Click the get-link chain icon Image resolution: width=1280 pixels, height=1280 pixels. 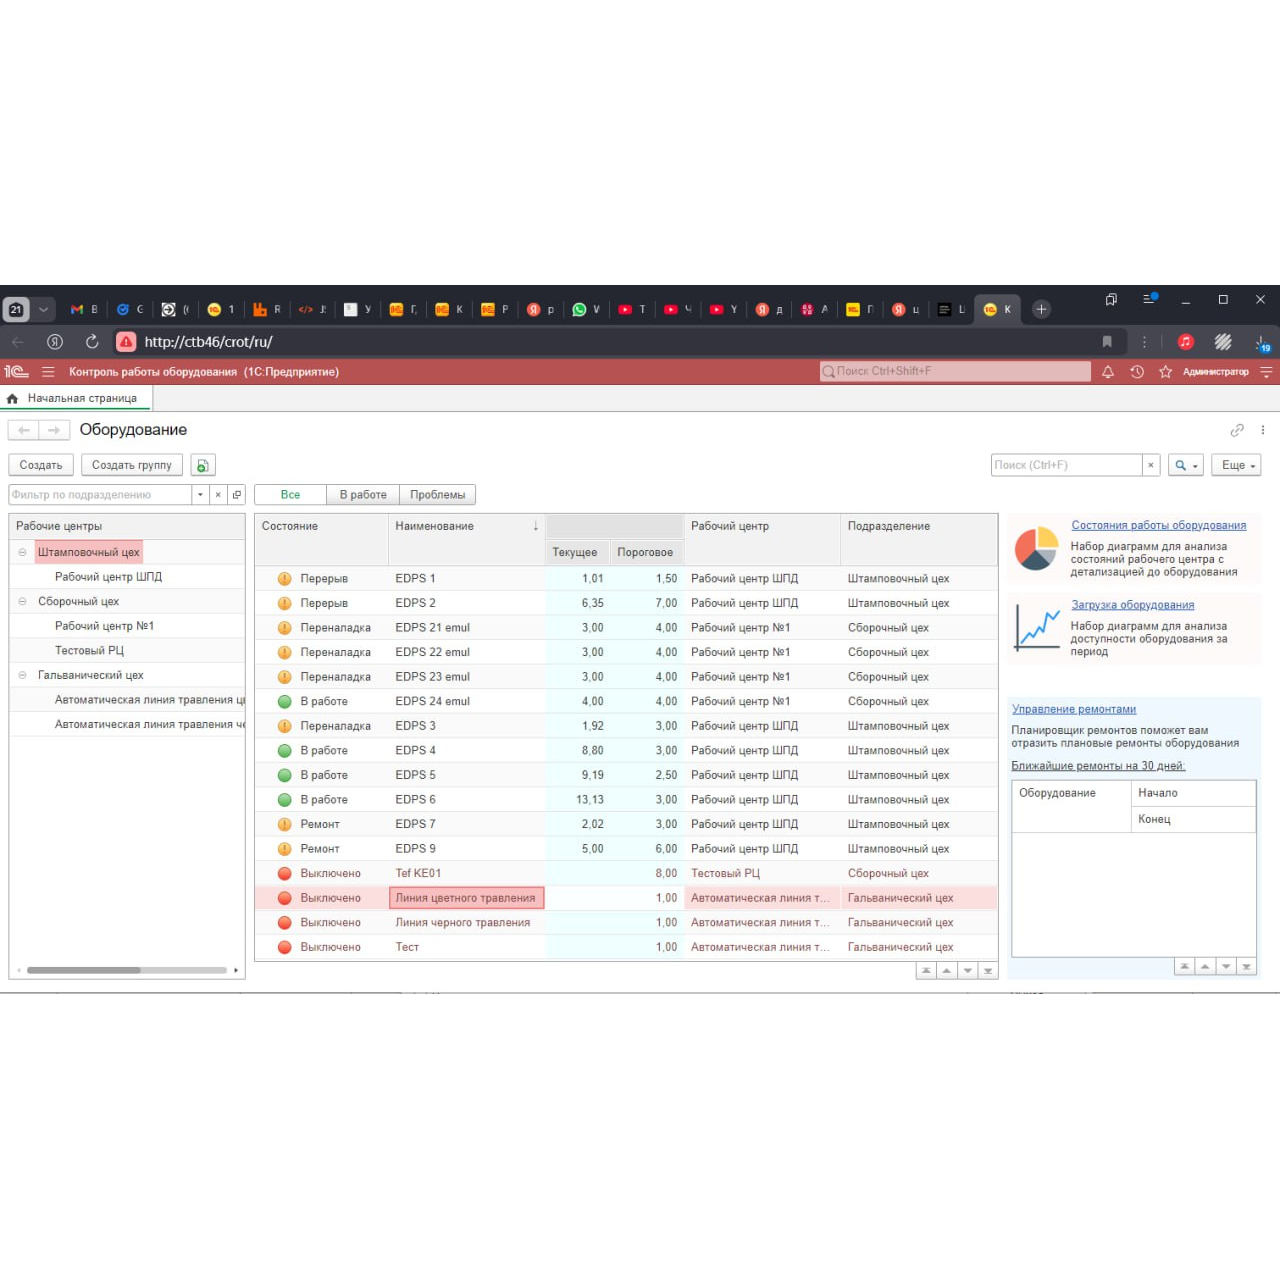pos(1237,430)
